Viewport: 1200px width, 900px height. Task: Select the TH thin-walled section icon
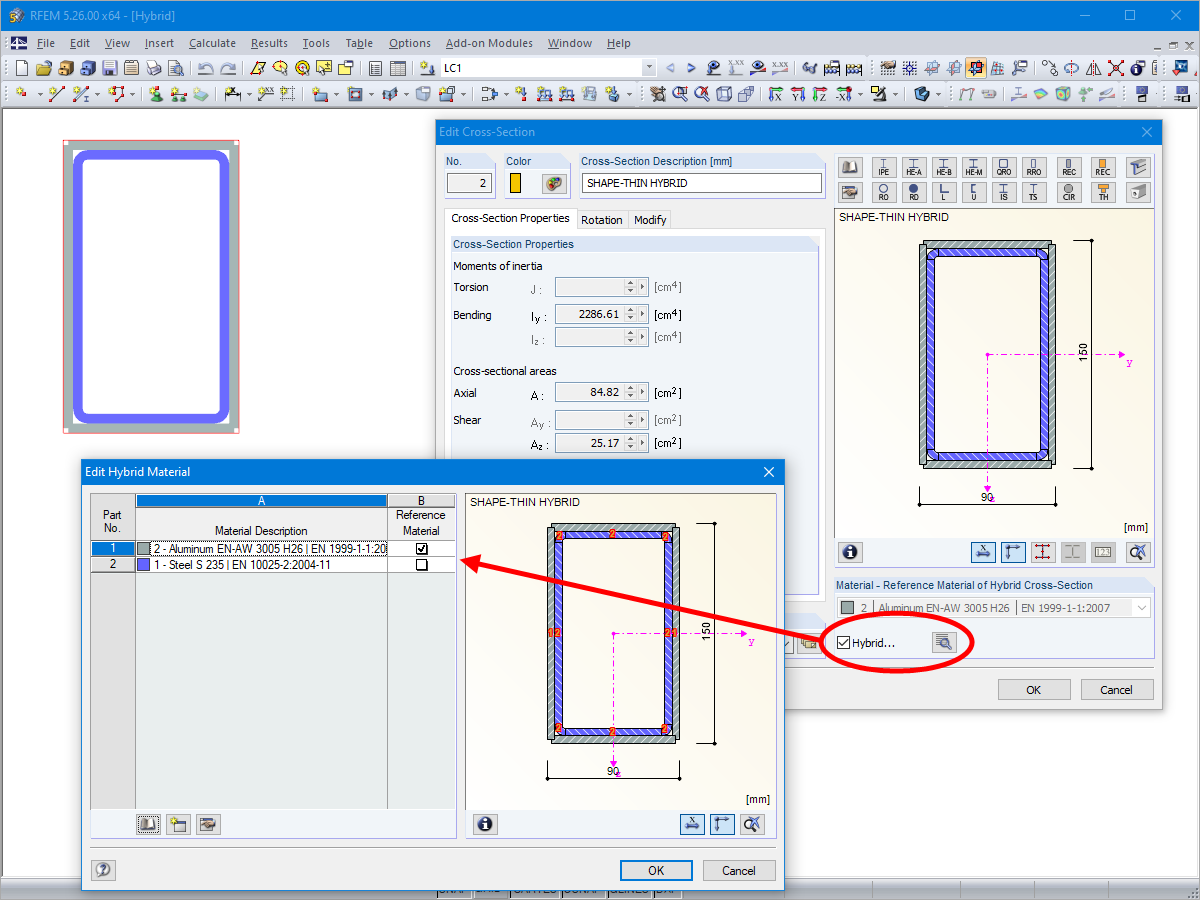click(1102, 191)
